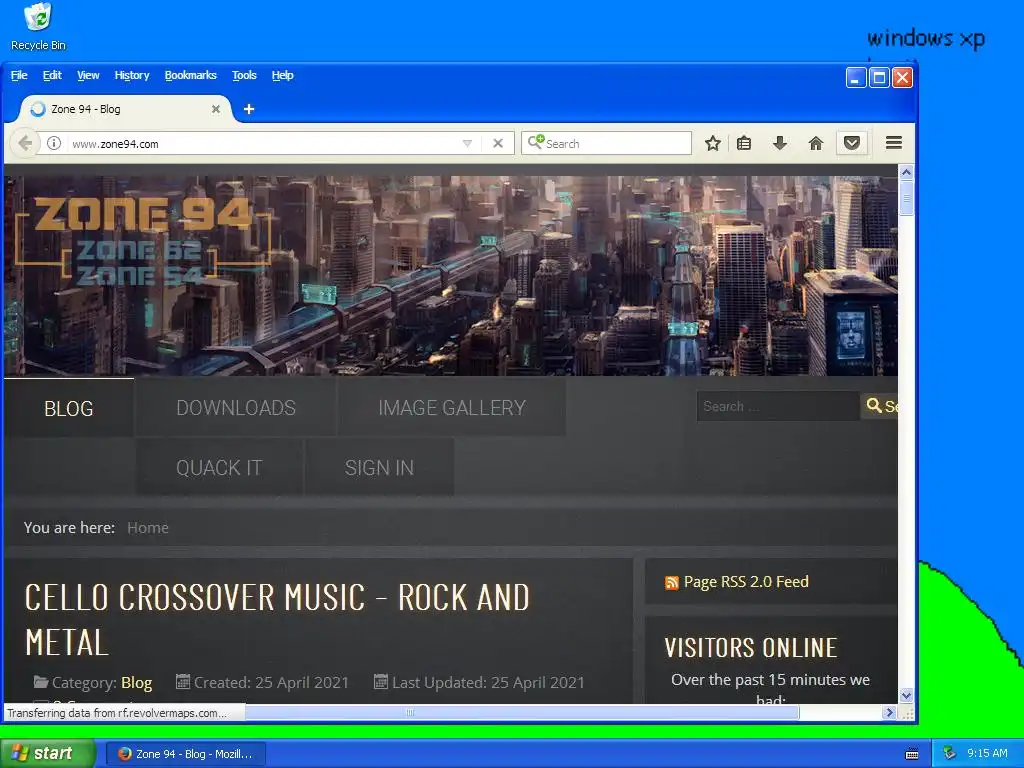Click the search engine magnifier icon
Screen dimensions: 1024x768
click(x=536, y=142)
